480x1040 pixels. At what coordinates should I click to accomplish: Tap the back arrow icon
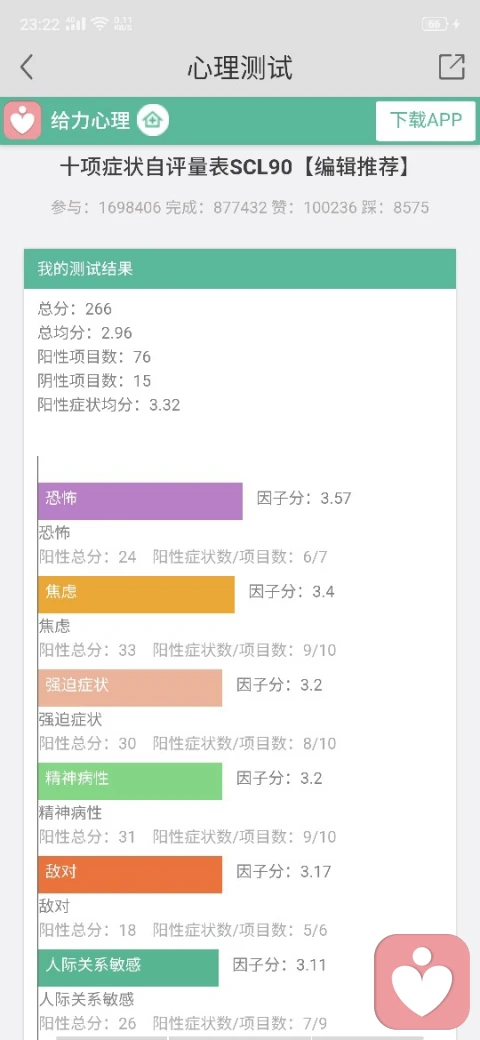[x=26, y=67]
